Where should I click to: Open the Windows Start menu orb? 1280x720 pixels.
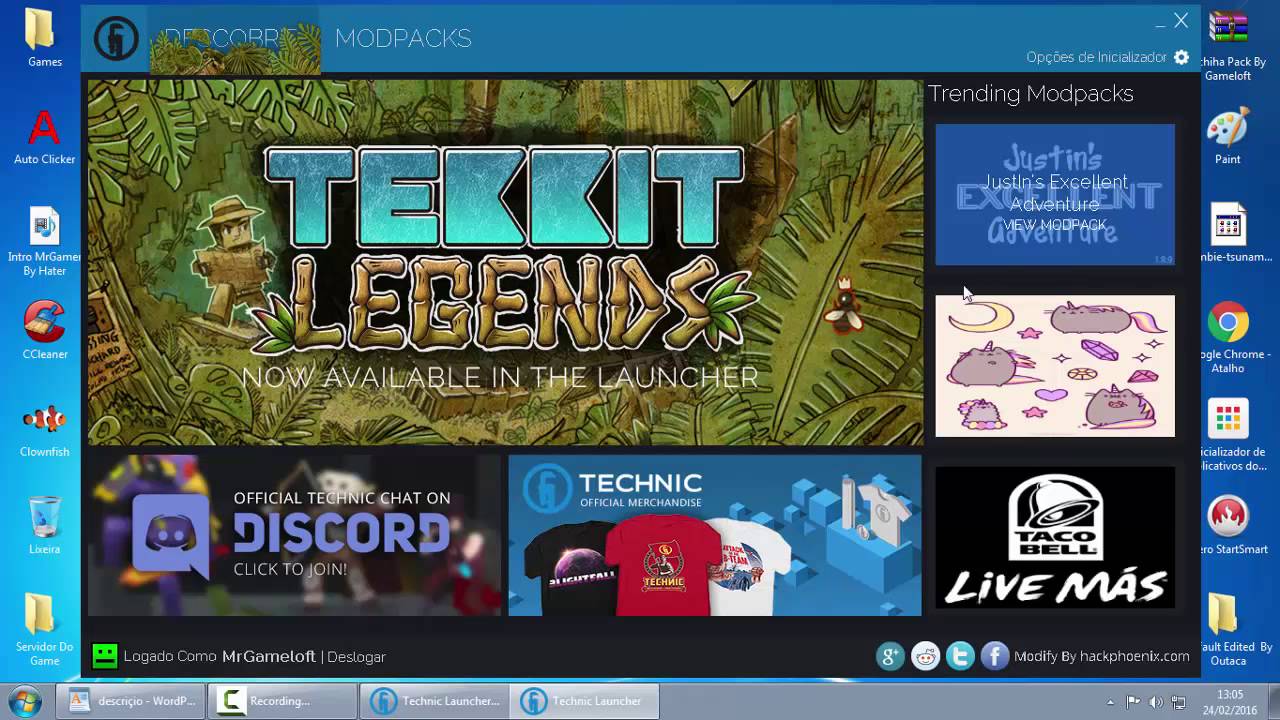click(x=24, y=701)
